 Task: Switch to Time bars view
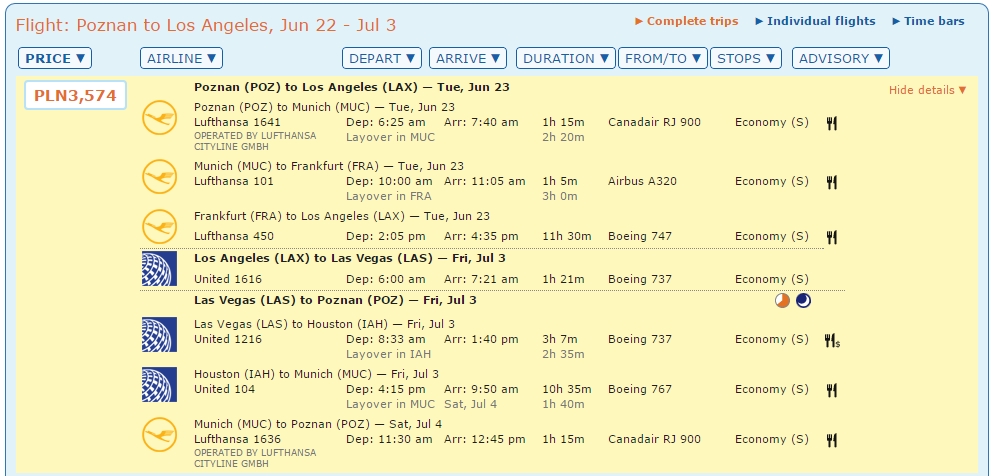point(928,21)
